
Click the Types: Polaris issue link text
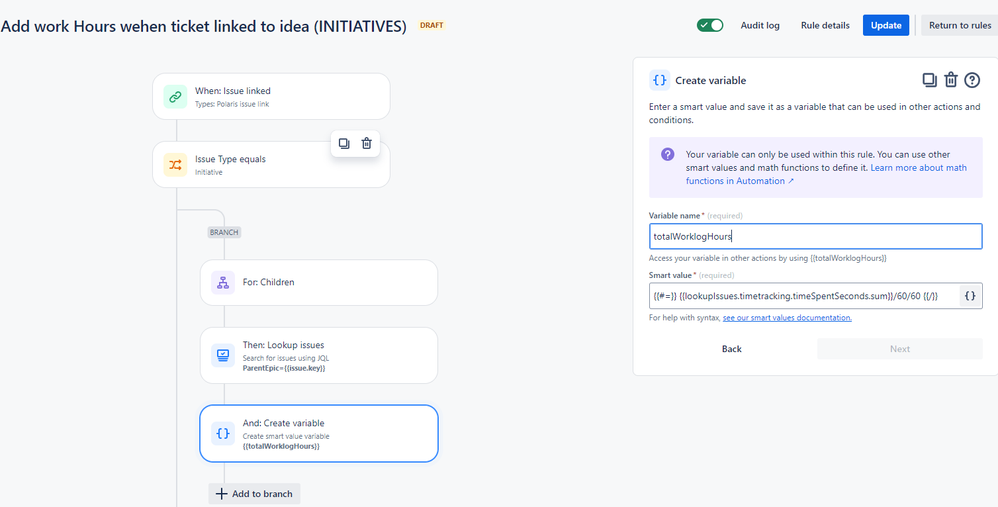[232, 104]
